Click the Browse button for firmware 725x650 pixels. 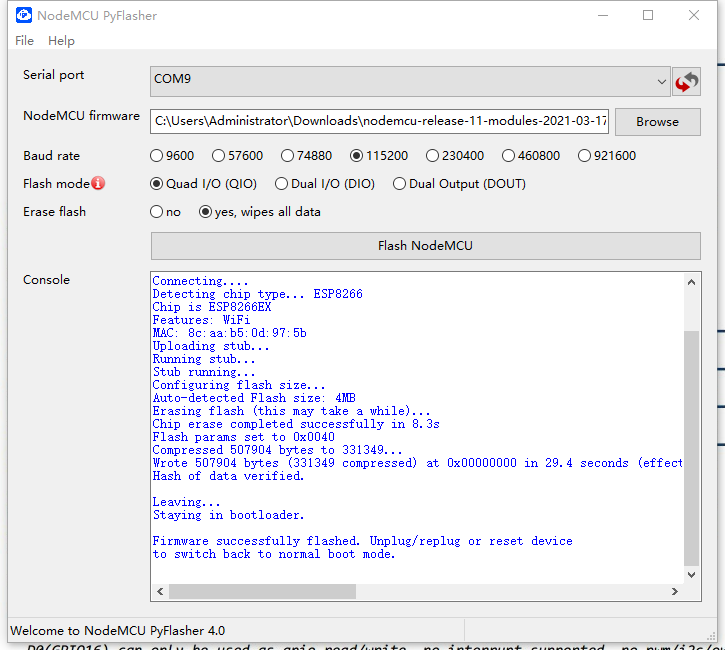click(x=657, y=122)
